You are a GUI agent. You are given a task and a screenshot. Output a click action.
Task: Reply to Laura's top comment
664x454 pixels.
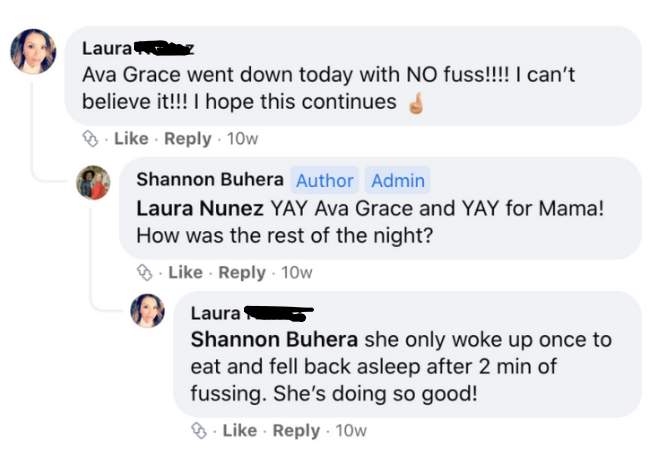[x=188, y=139]
